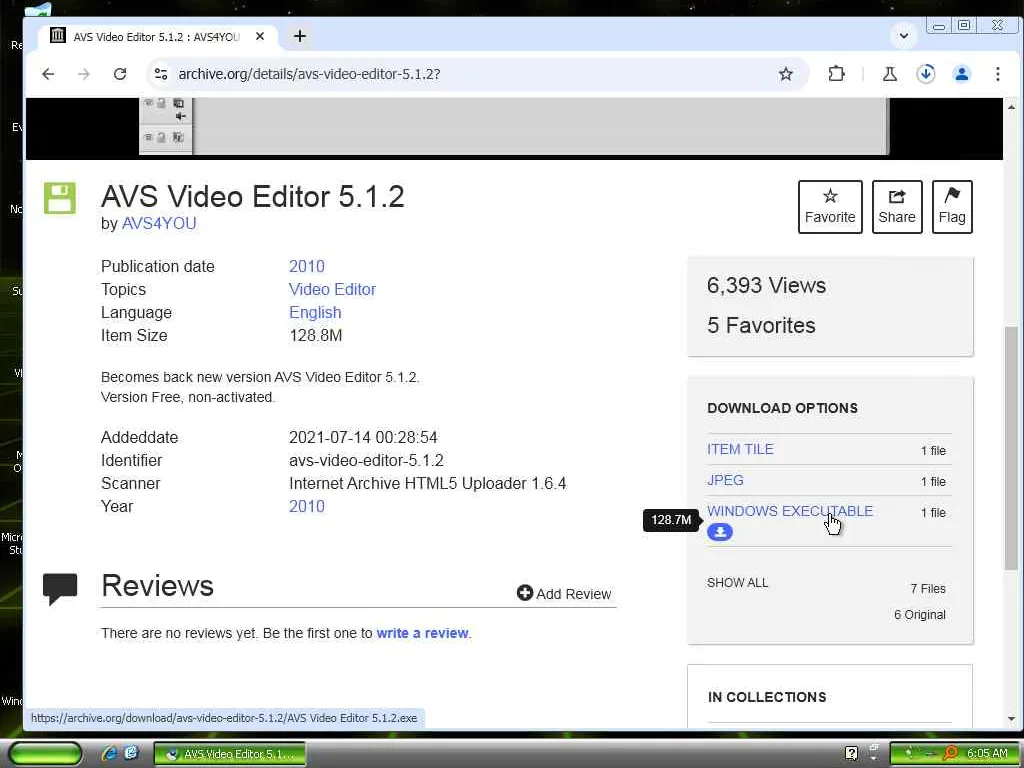Open the Chrome profile avatar
This screenshot has width=1024, height=768.
961,74
